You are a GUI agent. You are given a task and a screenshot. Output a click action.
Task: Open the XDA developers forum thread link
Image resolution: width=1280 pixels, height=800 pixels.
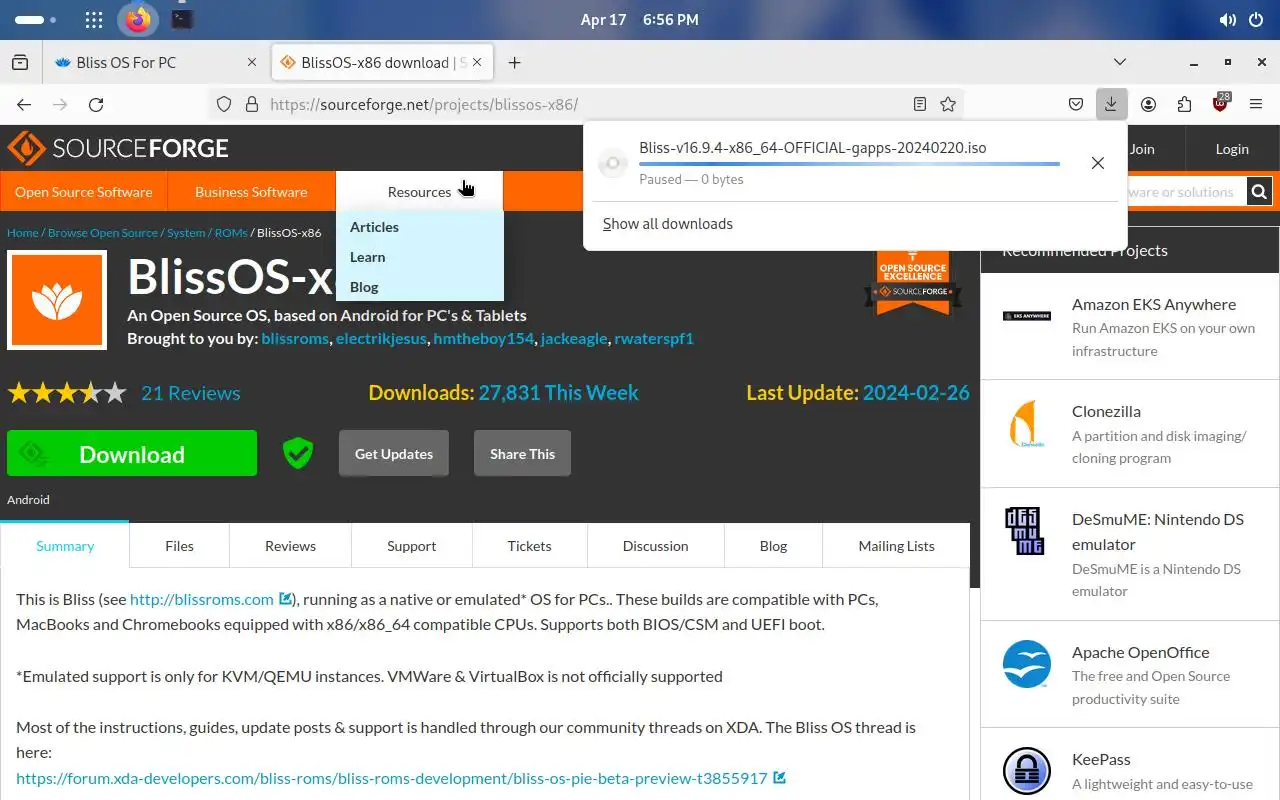point(392,778)
